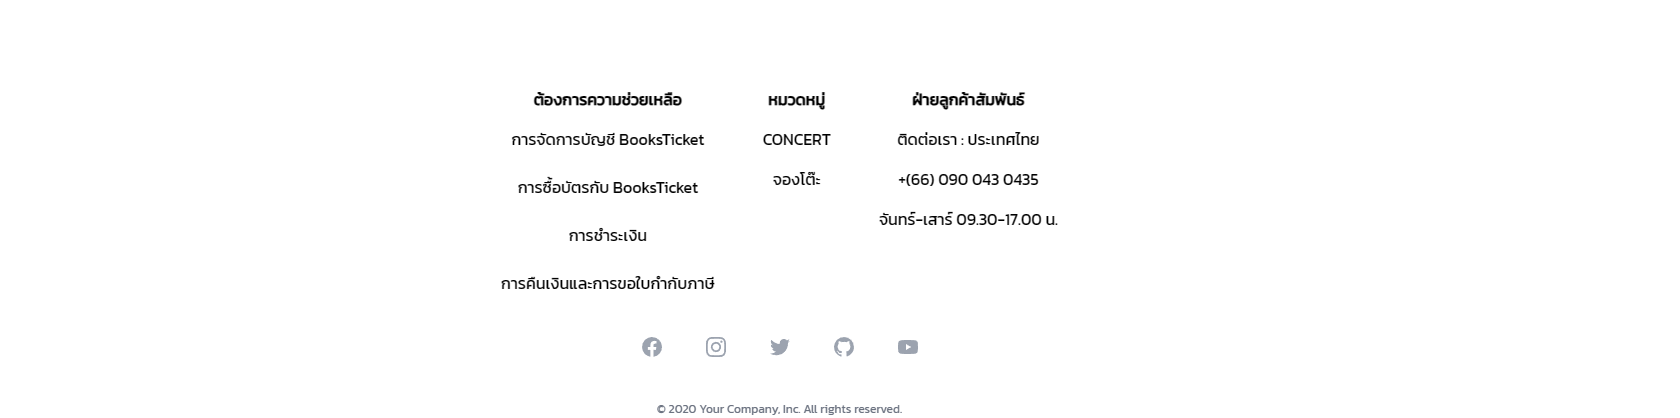This screenshot has width=1680, height=418.
Task: Select the การชำระเงิน payment help link
Action: [x=607, y=236]
